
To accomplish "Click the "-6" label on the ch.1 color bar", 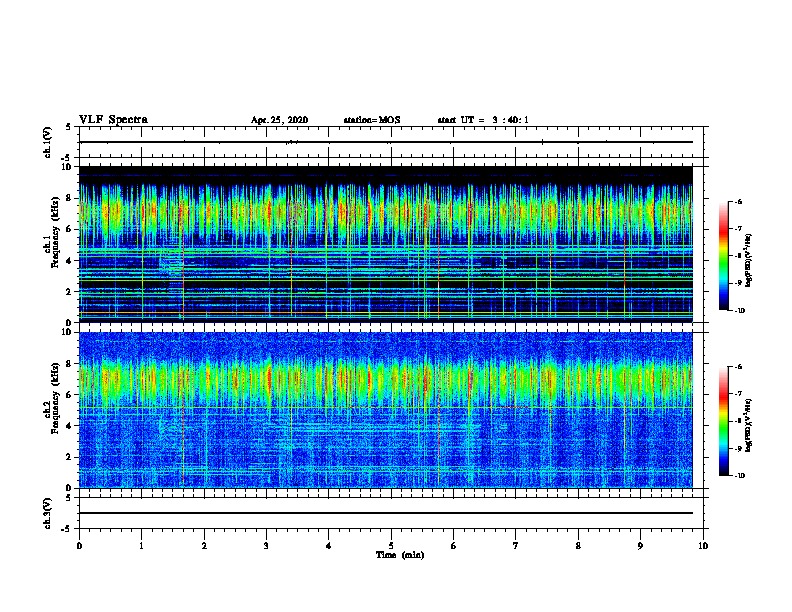I will 738,201.
